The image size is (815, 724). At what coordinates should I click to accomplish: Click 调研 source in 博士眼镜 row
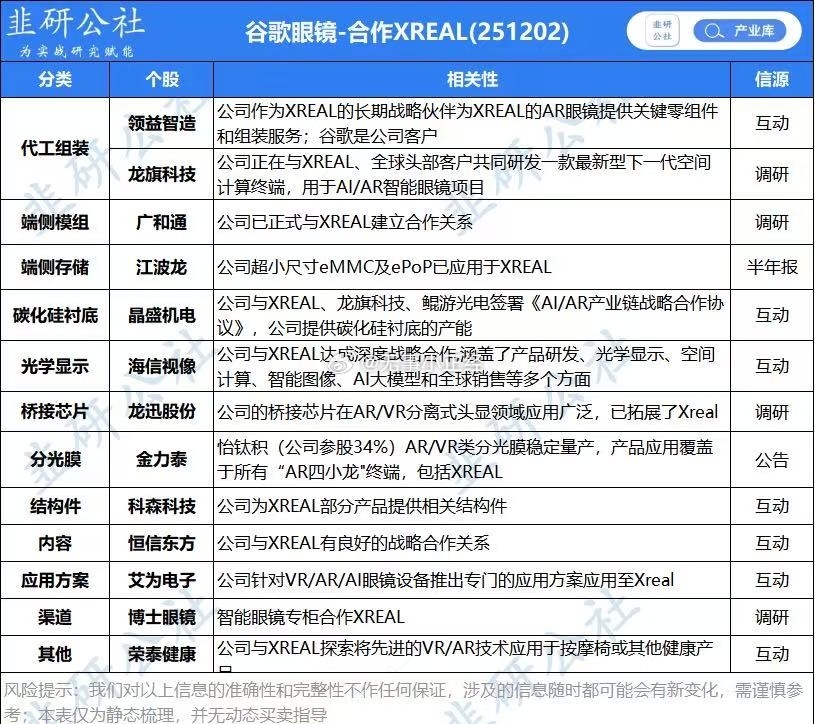point(772,617)
